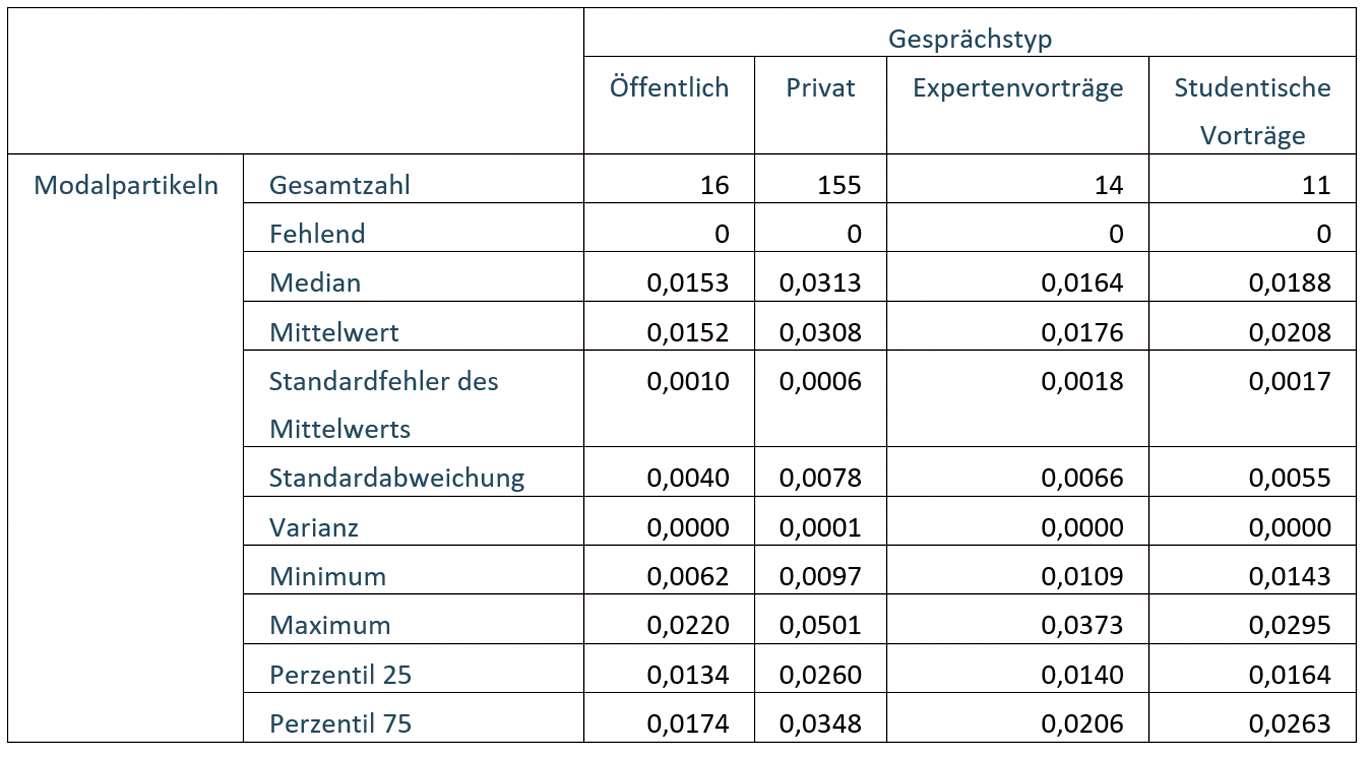The image size is (1370, 757).
Task: Select the Modalpartikeln row label
Action: click(x=126, y=185)
